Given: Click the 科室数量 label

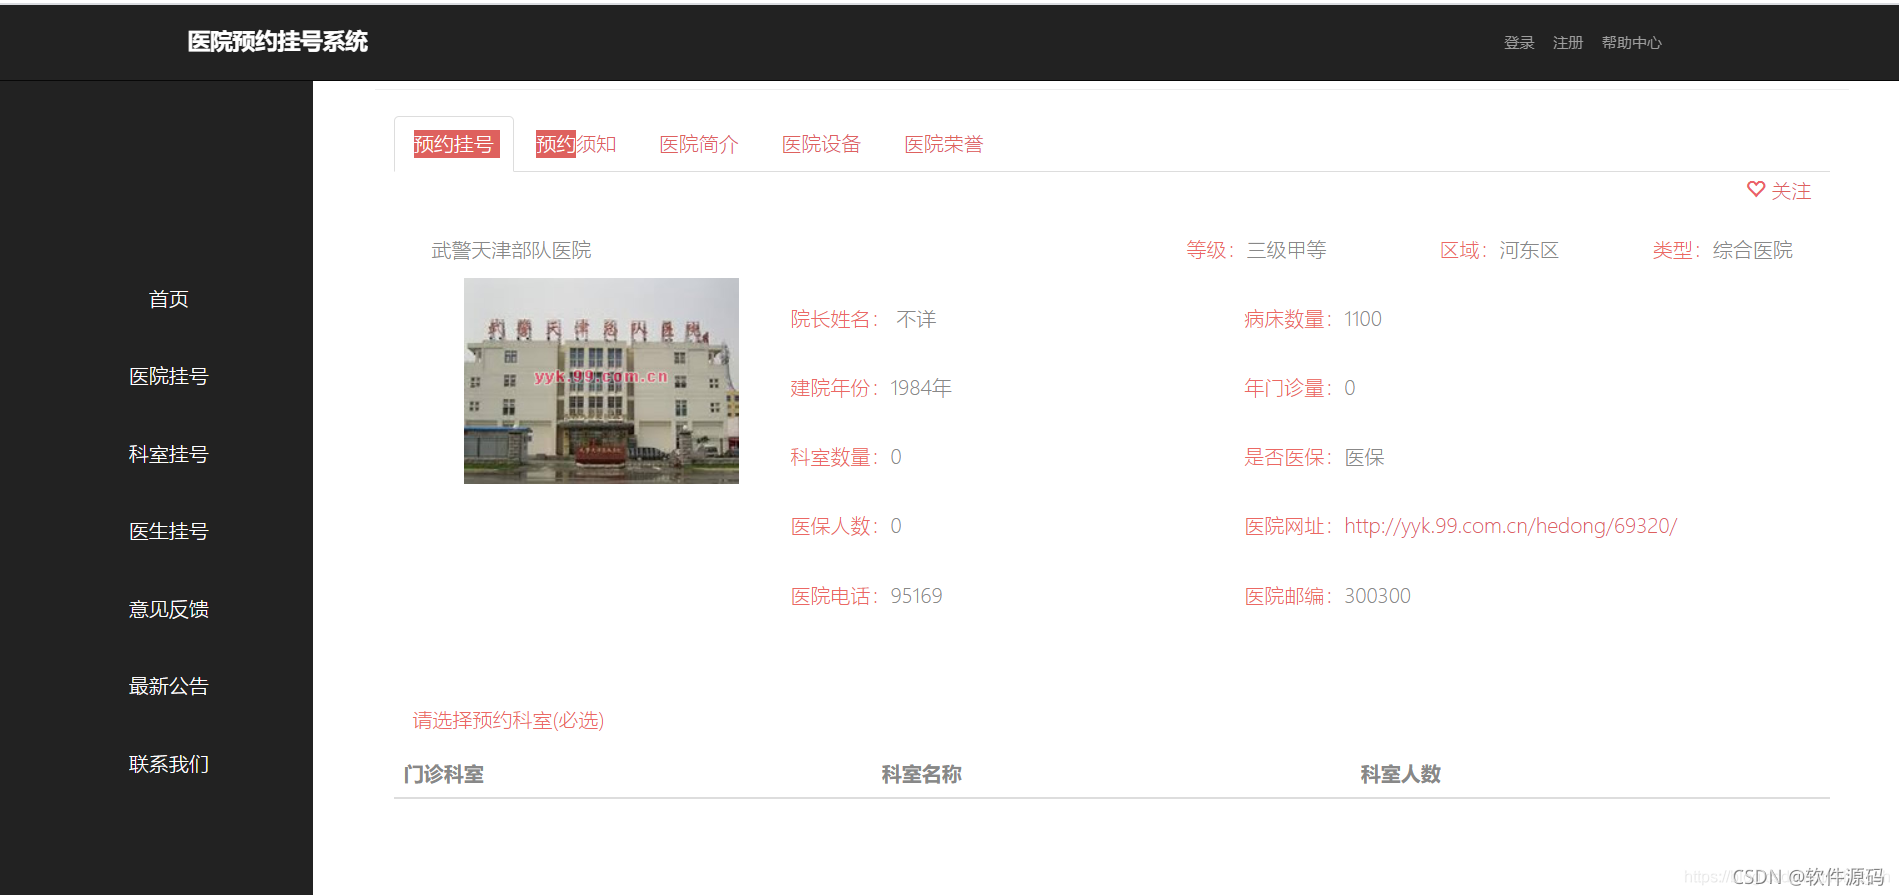Looking at the screenshot, I should [835, 457].
